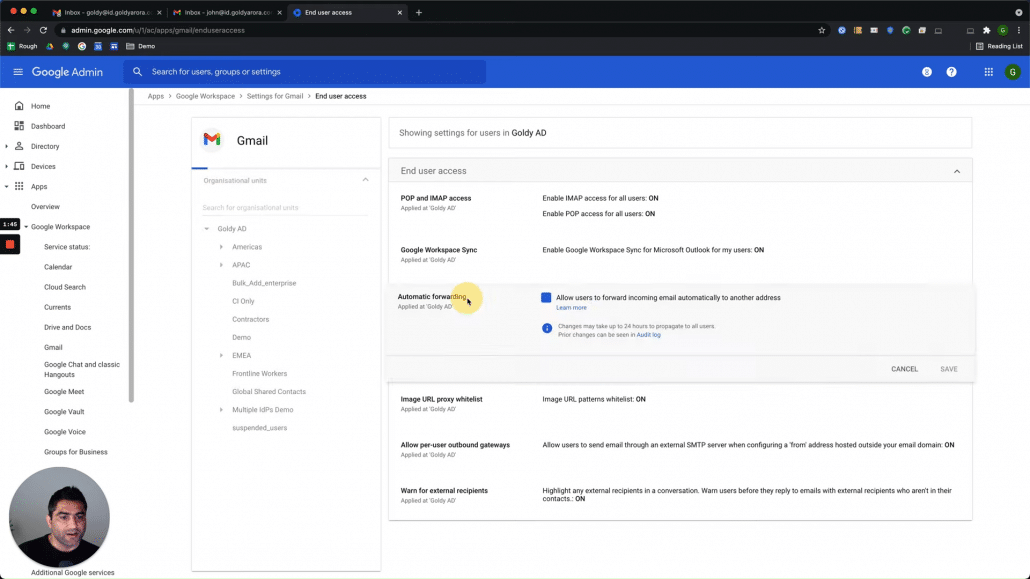Open the Google apps grid launcher
The image size is (1030, 579).
coord(988,72)
